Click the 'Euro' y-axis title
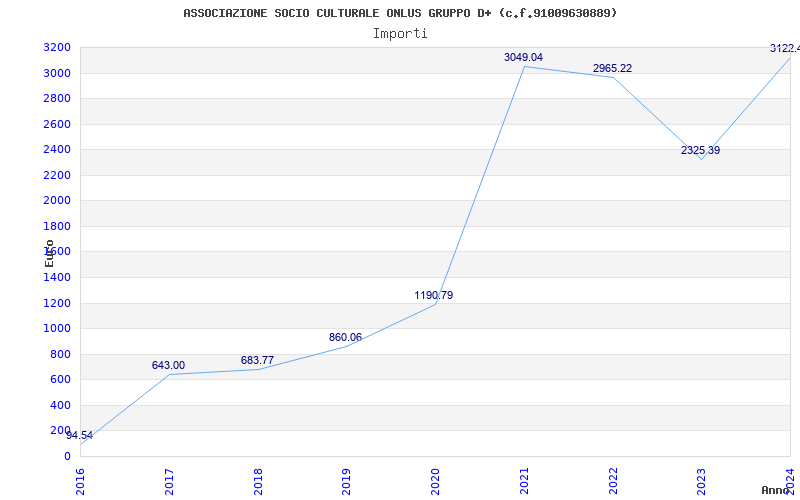Screen dimensions: 800x500 tap(49, 253)
